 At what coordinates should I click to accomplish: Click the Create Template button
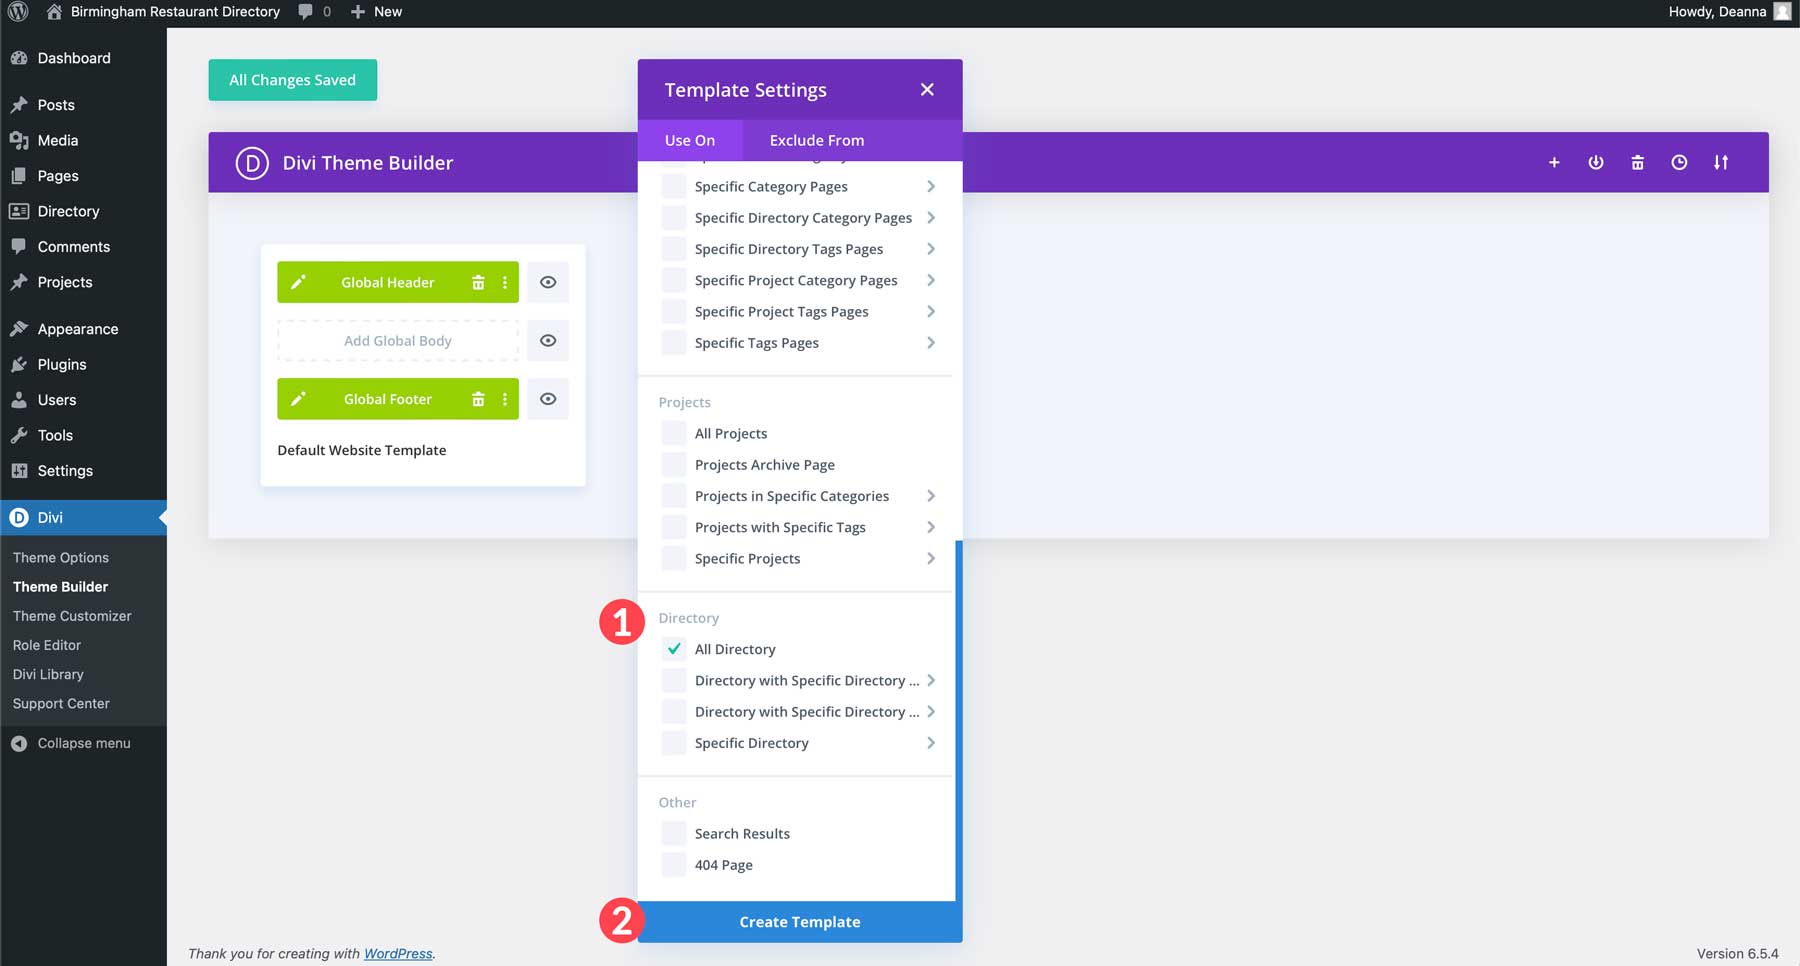point(799,921)
